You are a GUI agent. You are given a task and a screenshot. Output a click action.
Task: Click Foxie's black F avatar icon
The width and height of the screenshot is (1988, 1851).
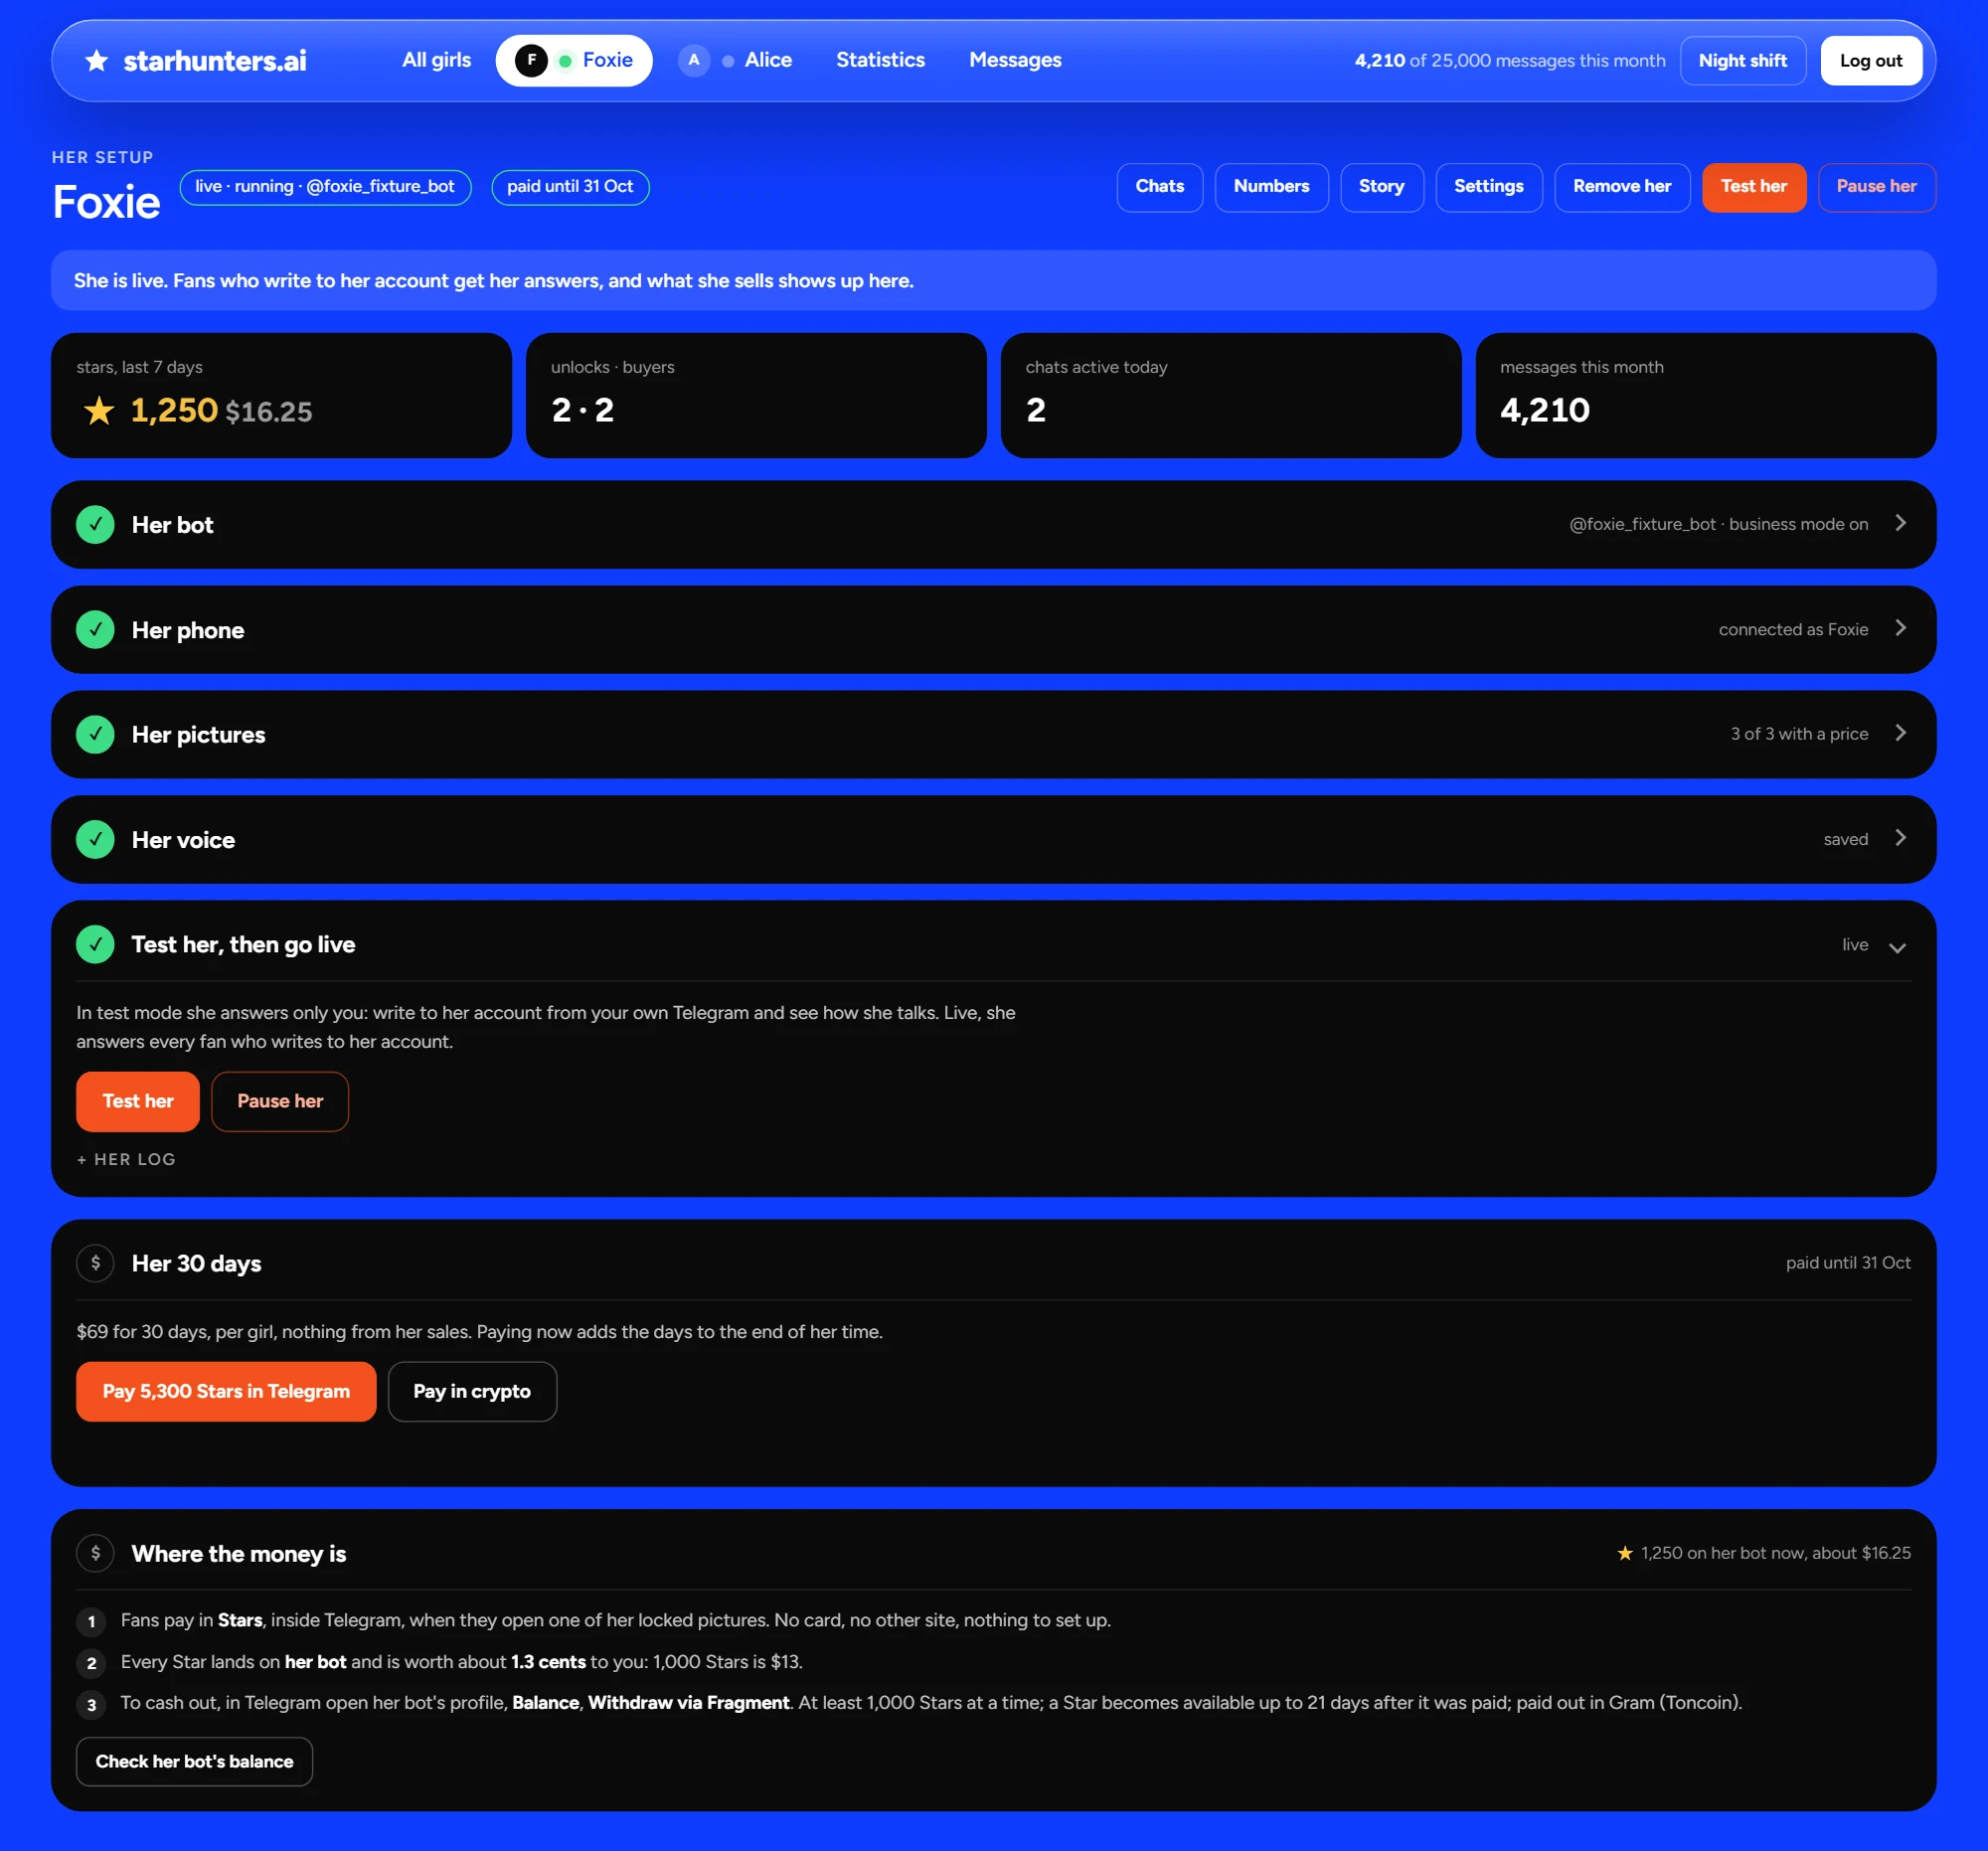pyautogui.click(x=531, y=60)
